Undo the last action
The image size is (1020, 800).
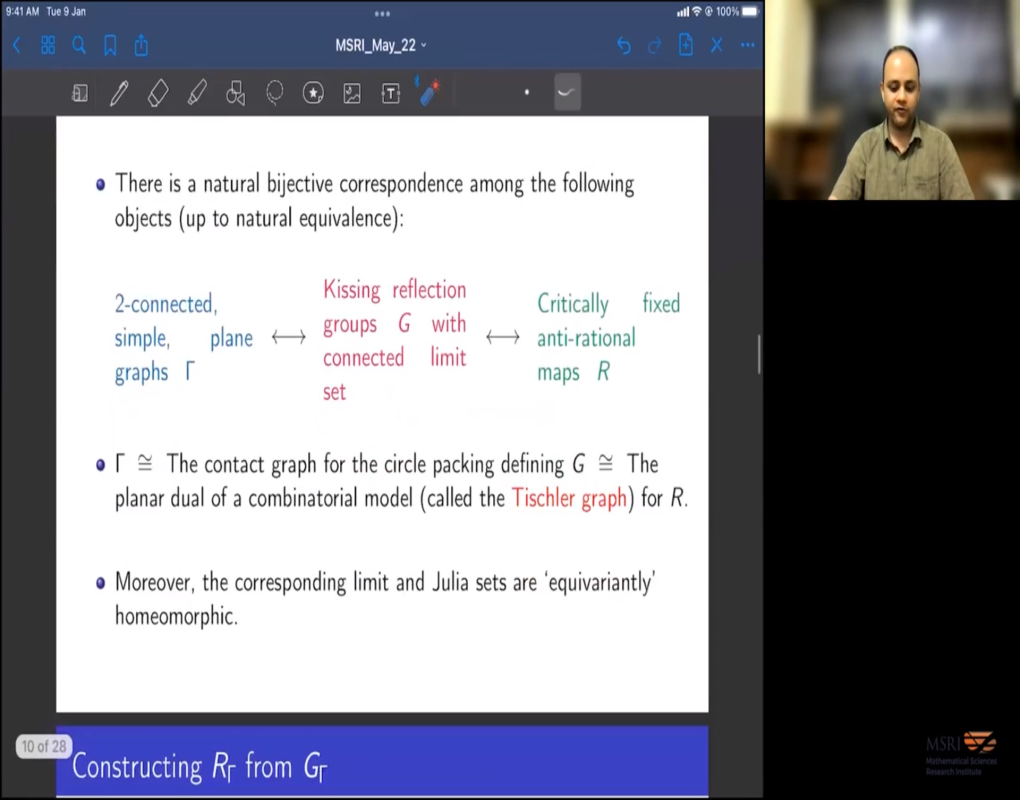click(x=624, y=45)
